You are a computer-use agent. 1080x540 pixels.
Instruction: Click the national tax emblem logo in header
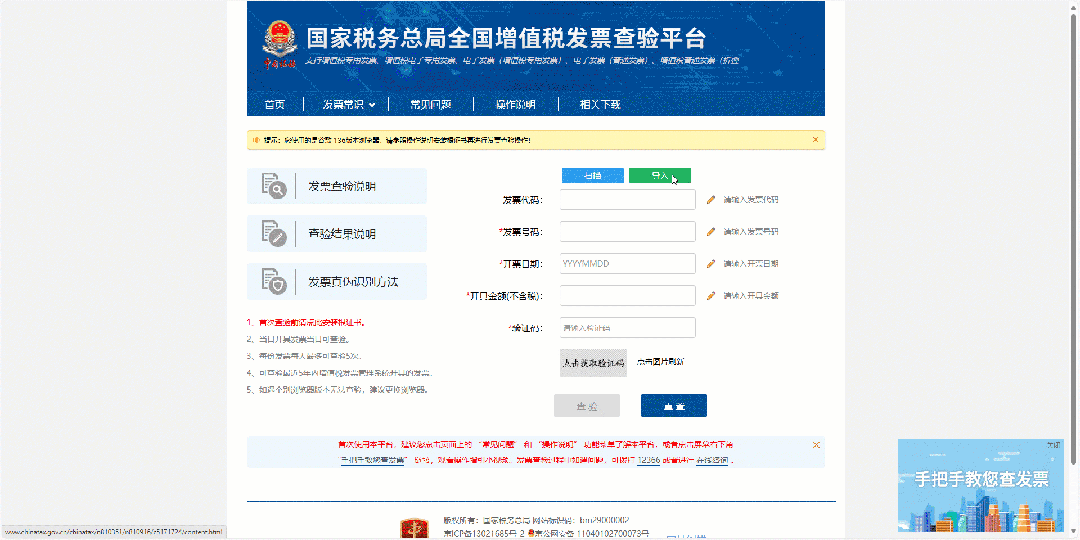coord(280,44)
